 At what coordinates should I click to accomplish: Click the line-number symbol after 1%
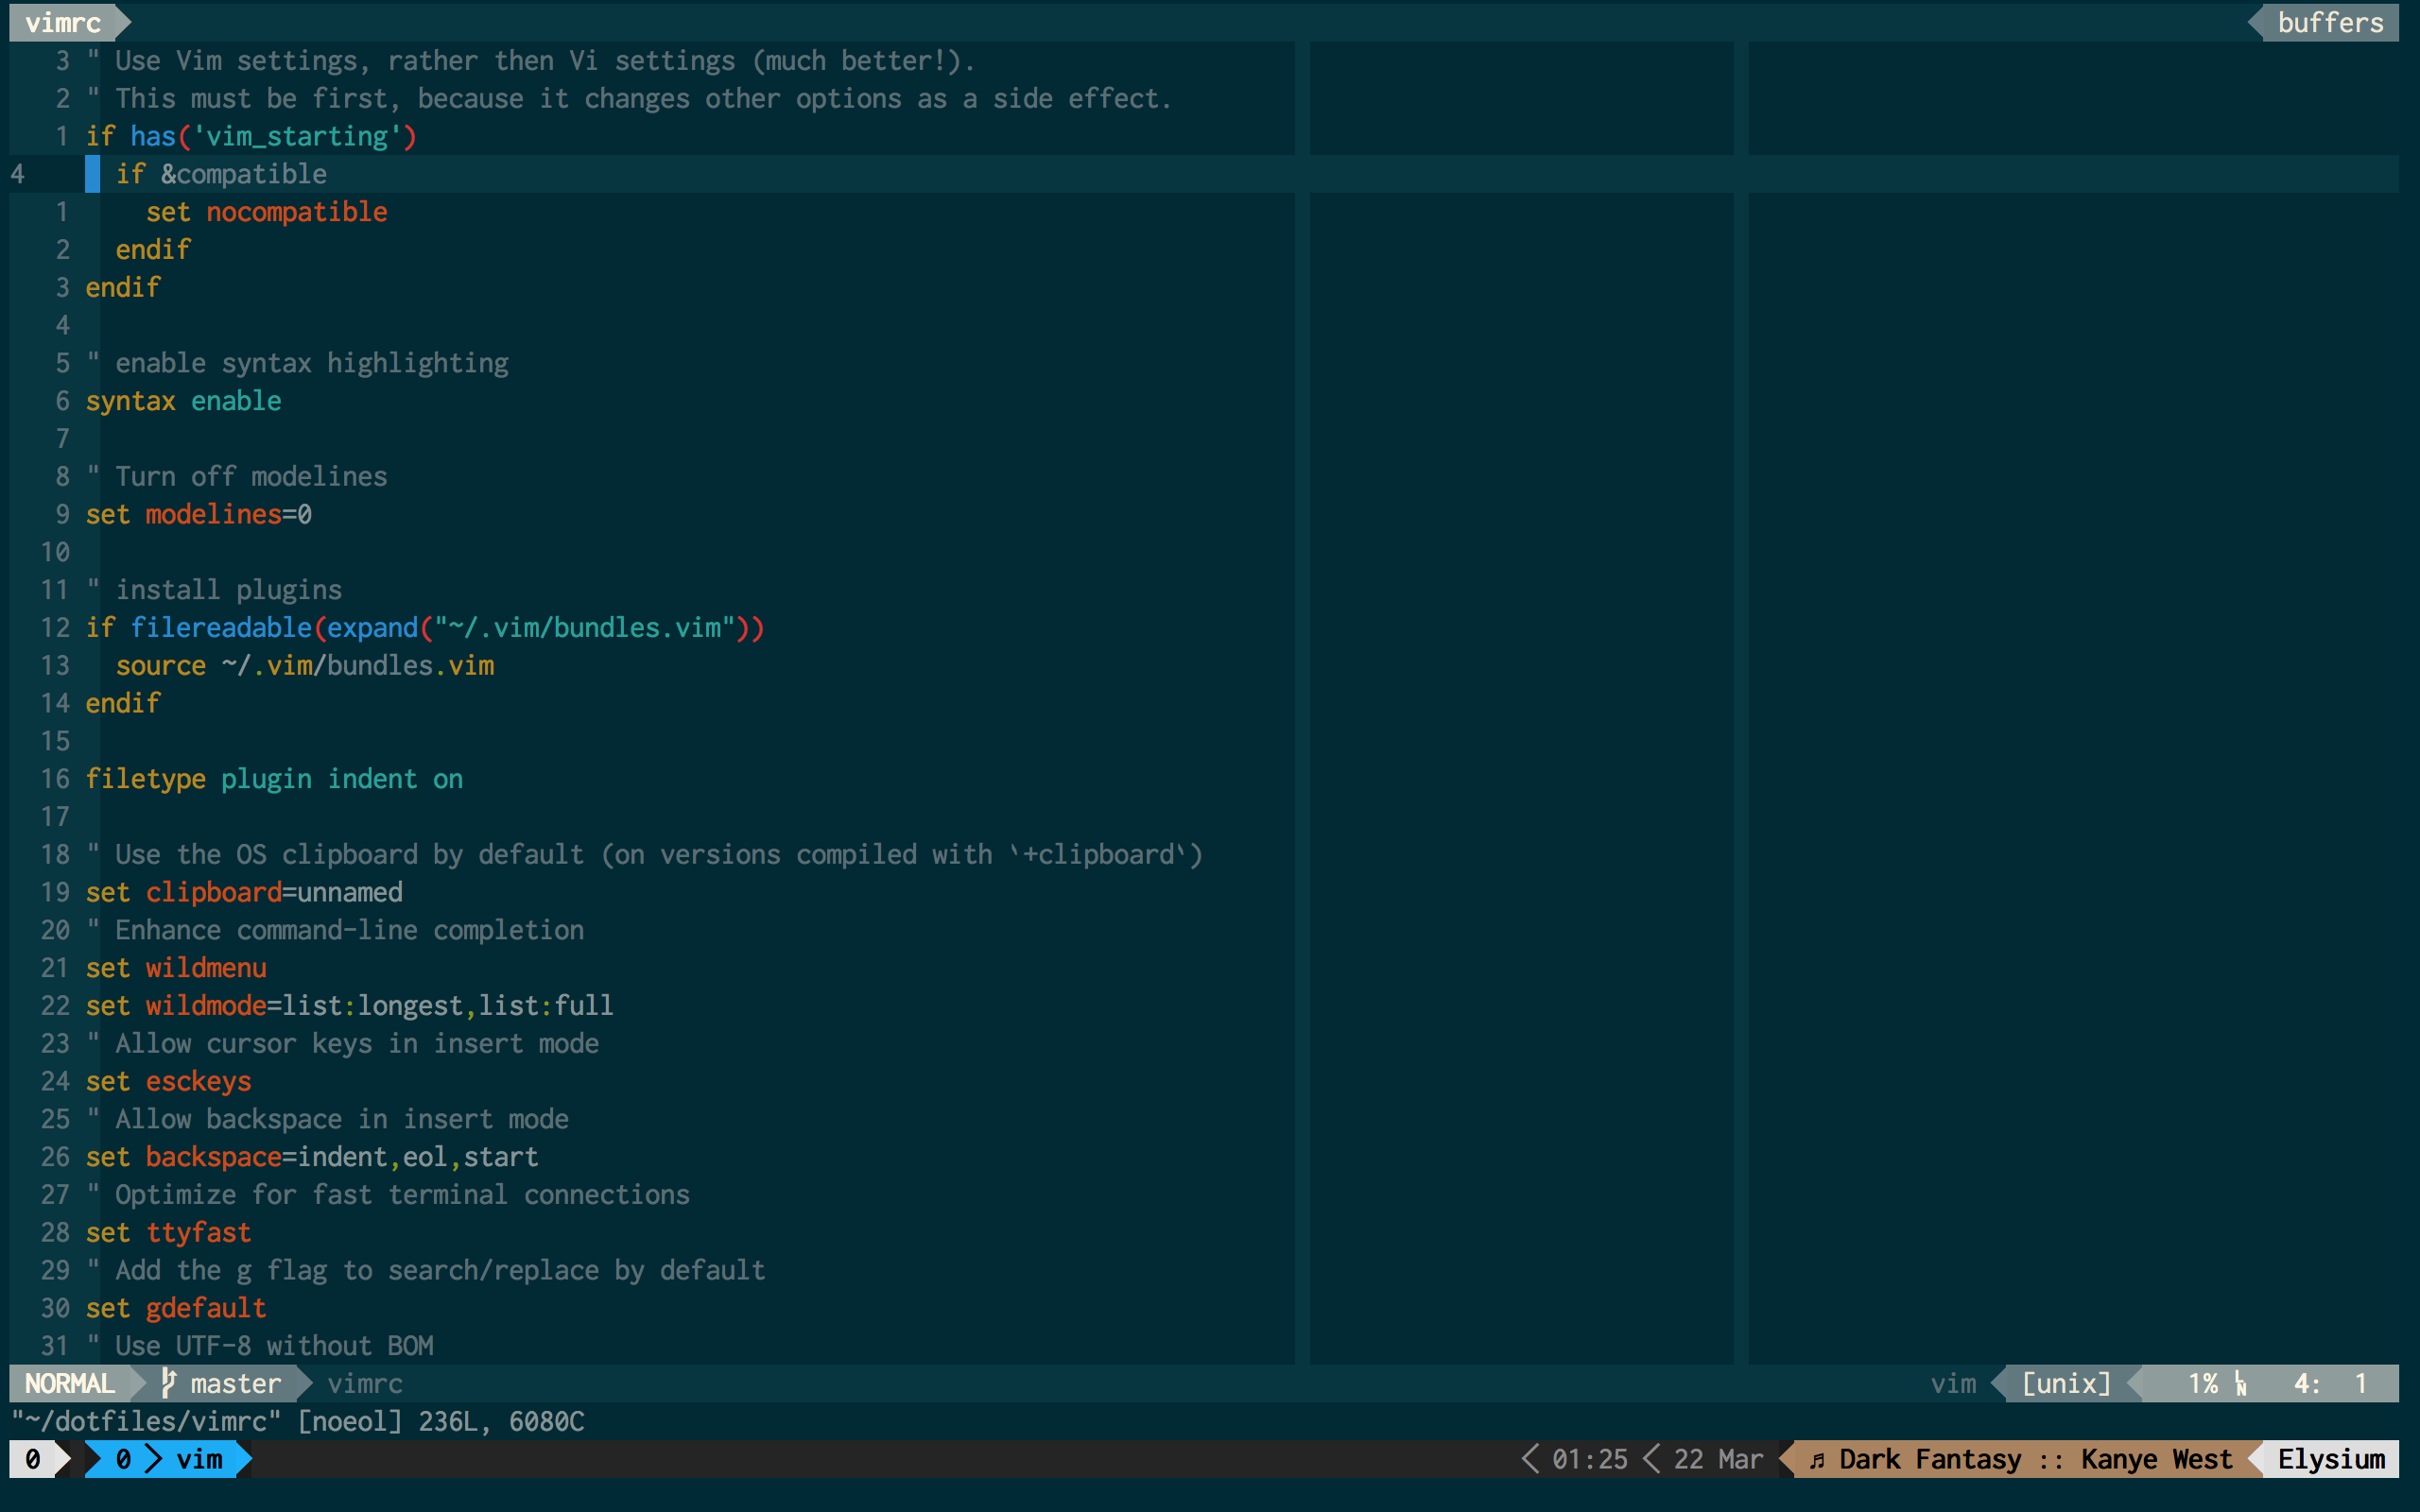2241,1384
